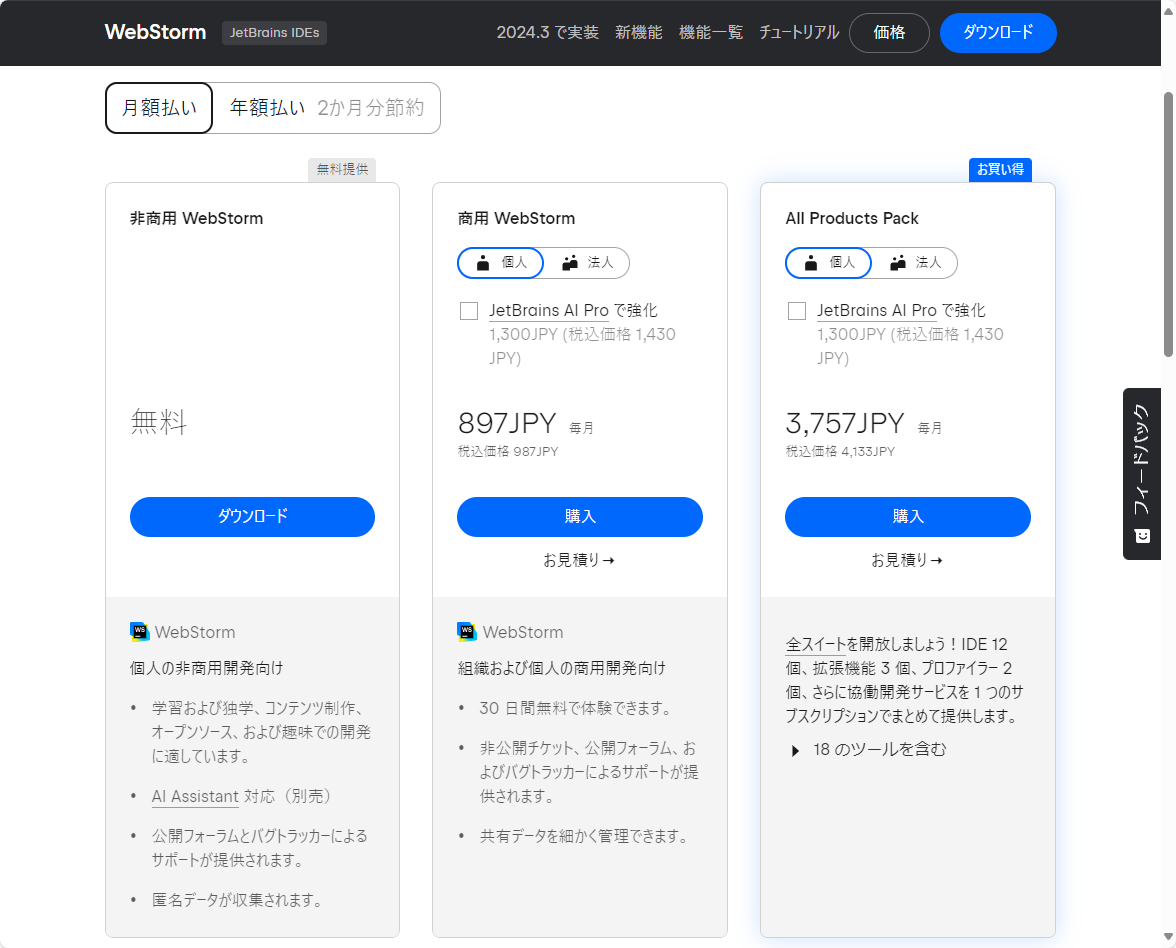1176x948 pixels.
Task: Click 共有データを細かく管理できます text
Action: pos(585,836)
